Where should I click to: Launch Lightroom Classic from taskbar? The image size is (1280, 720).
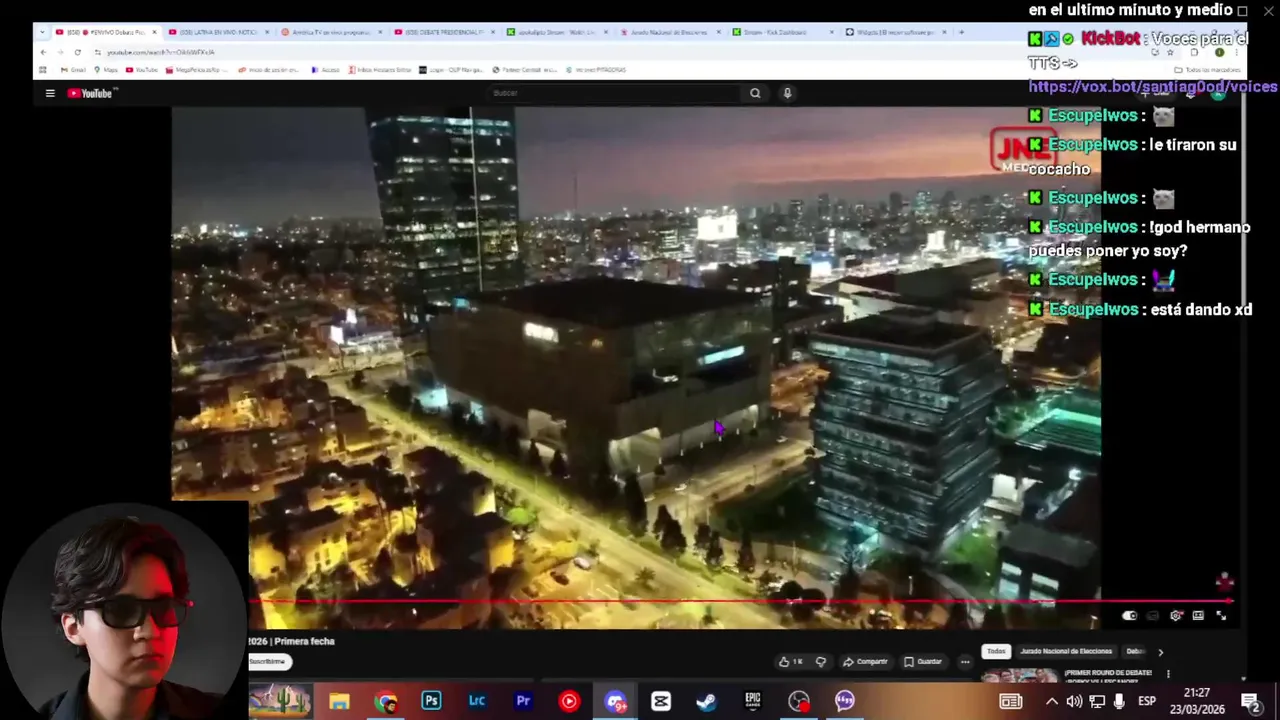click(477, 701)
